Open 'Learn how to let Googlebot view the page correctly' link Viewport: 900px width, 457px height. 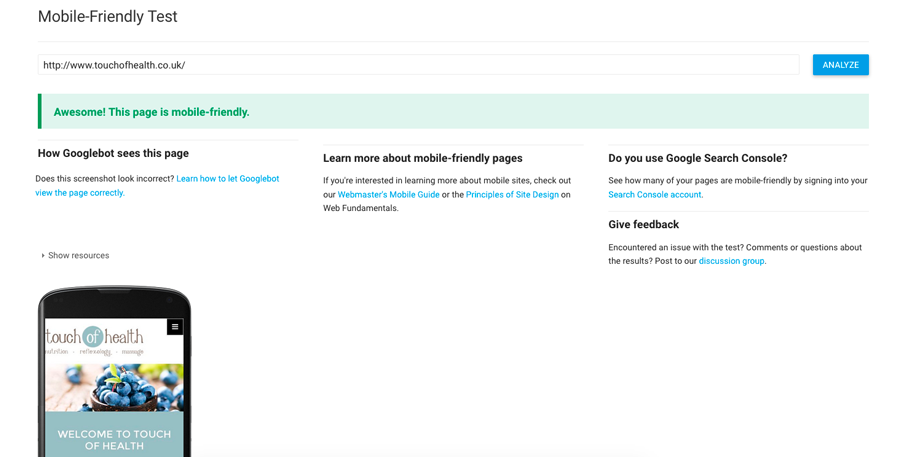tap(157, 185)
